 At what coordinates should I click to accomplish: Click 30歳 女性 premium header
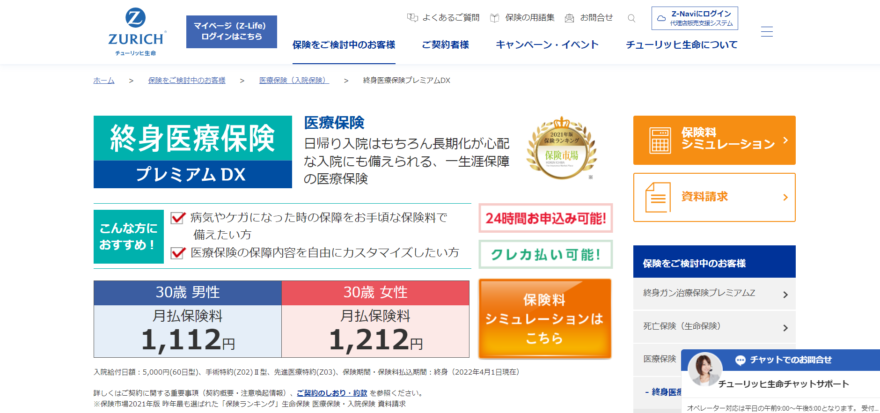coord(375,292)
